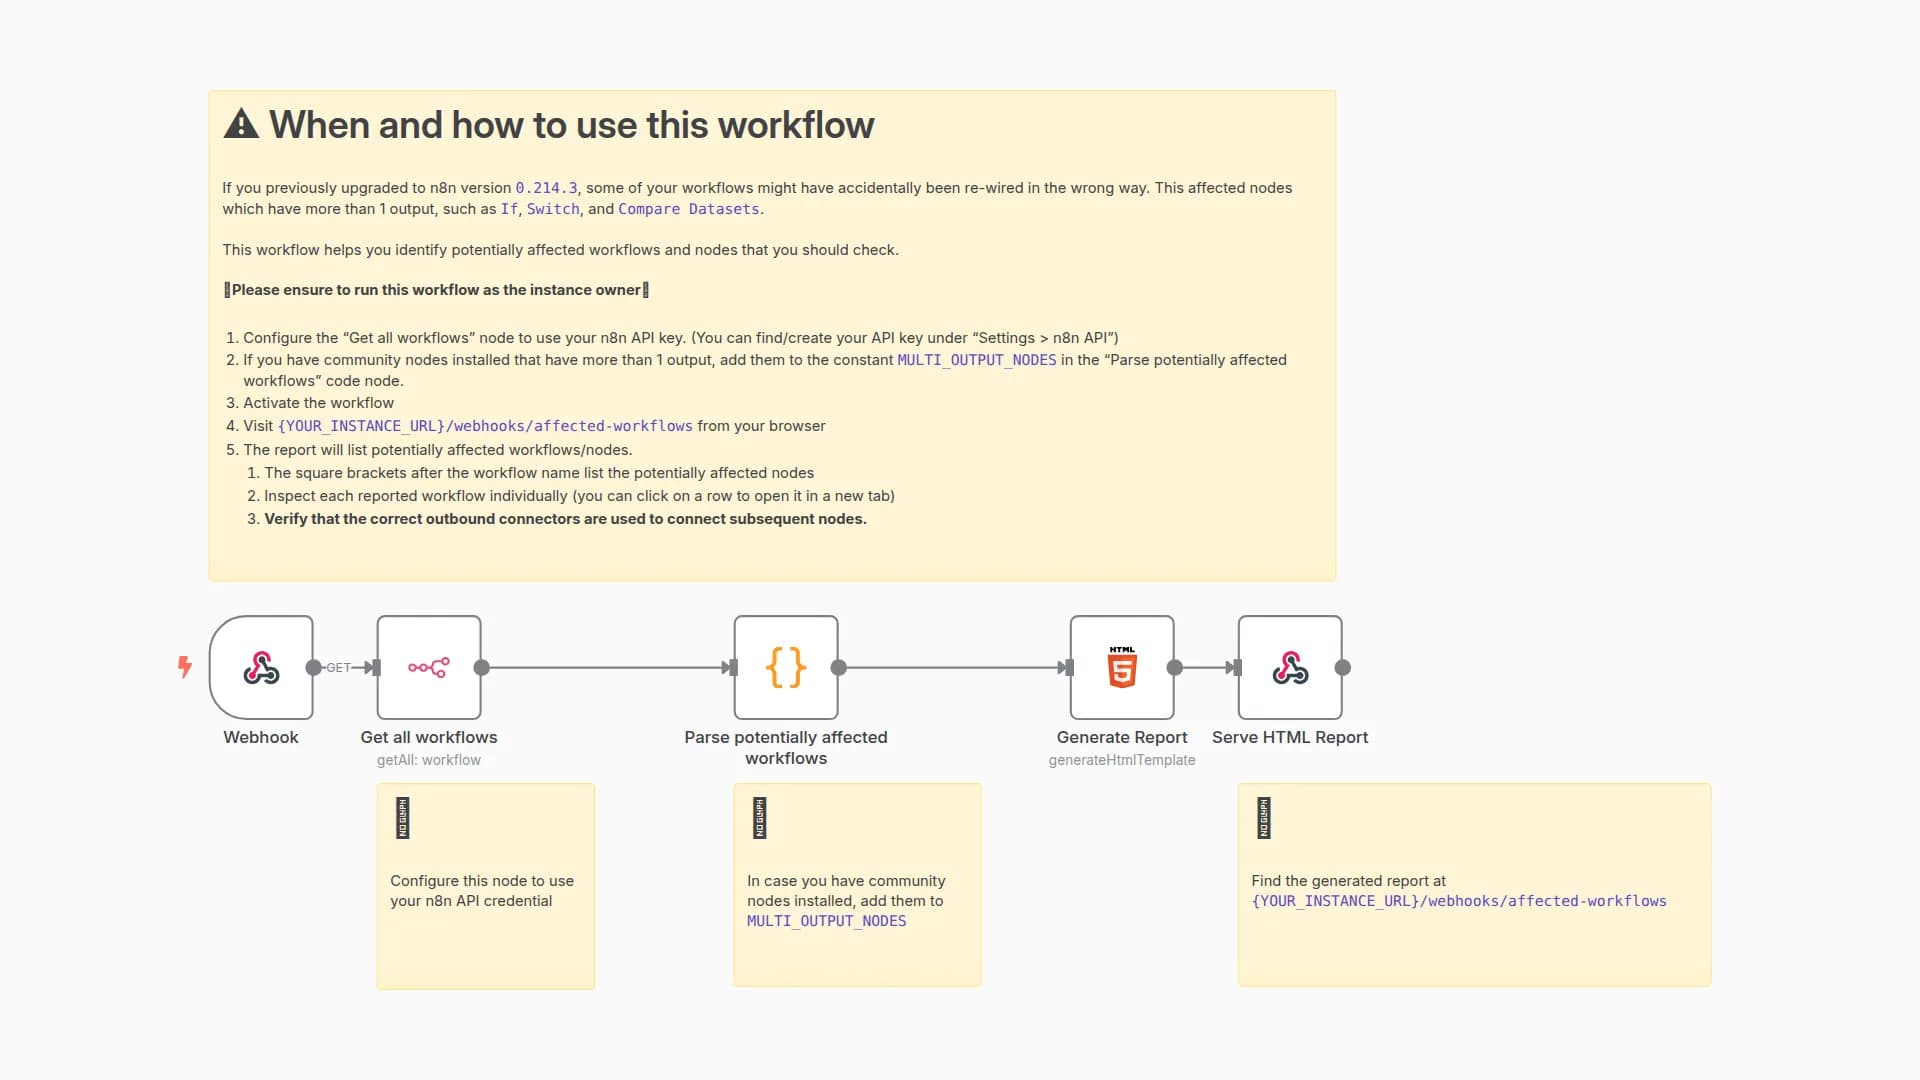Click the bold instance owner warning line

click(x=436, y=290)
